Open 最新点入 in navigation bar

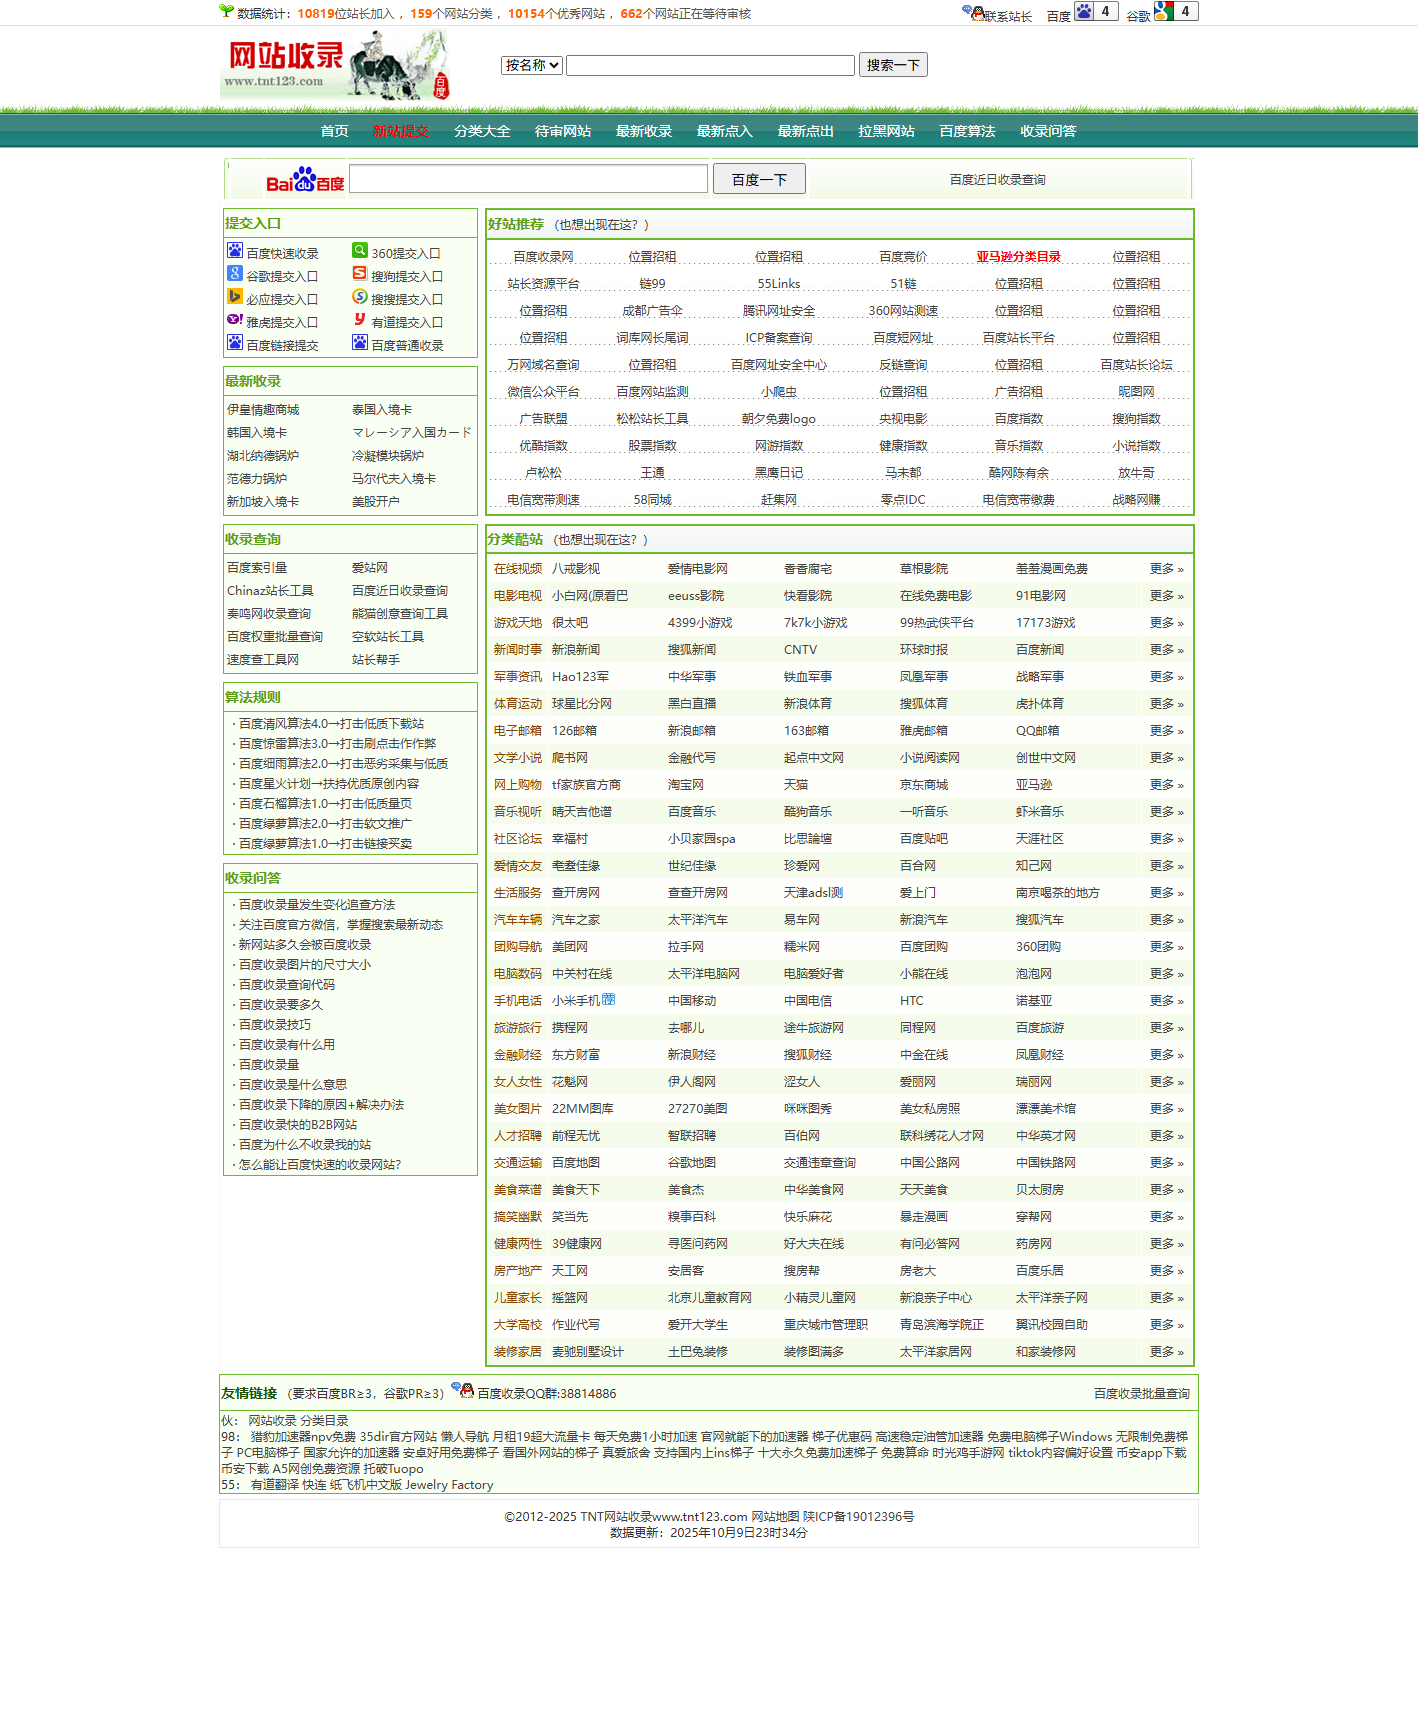pos(725,131)
